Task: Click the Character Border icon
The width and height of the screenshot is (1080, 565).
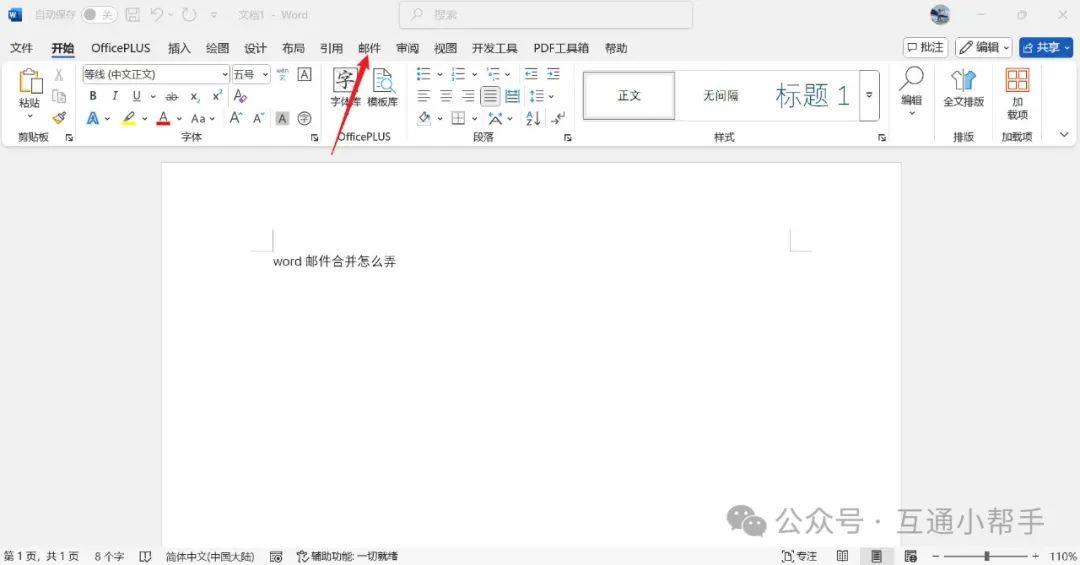Action: pyautogui.click(x=304, y=74)
